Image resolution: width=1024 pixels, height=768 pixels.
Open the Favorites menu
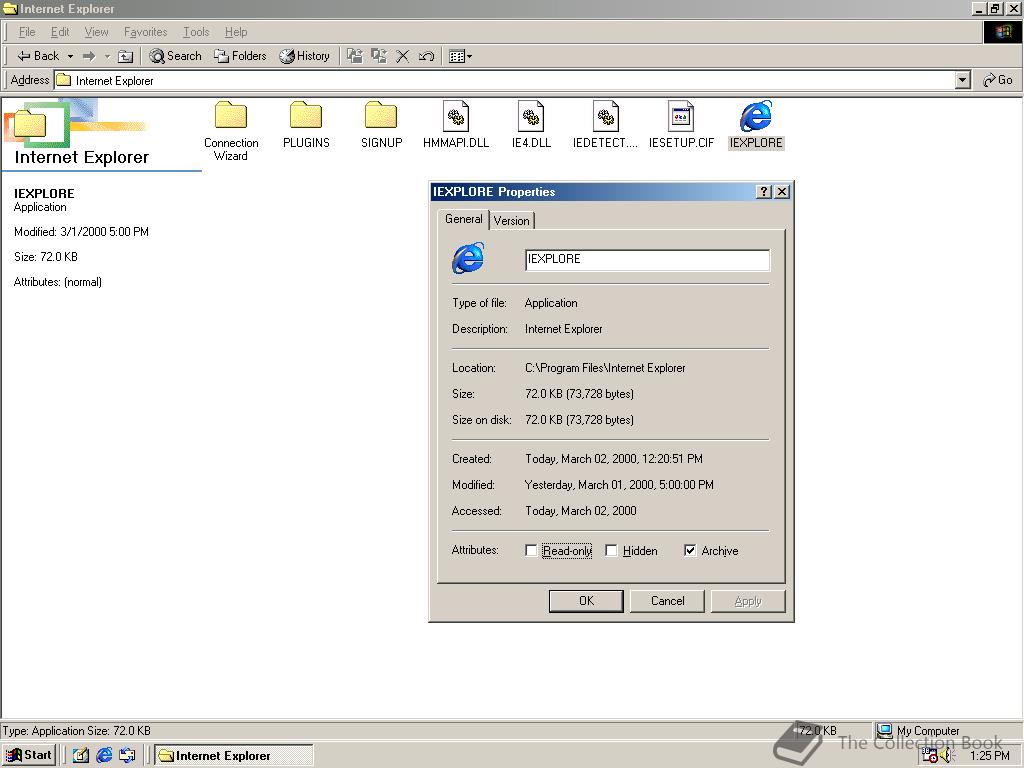click(x=145, y=32)
